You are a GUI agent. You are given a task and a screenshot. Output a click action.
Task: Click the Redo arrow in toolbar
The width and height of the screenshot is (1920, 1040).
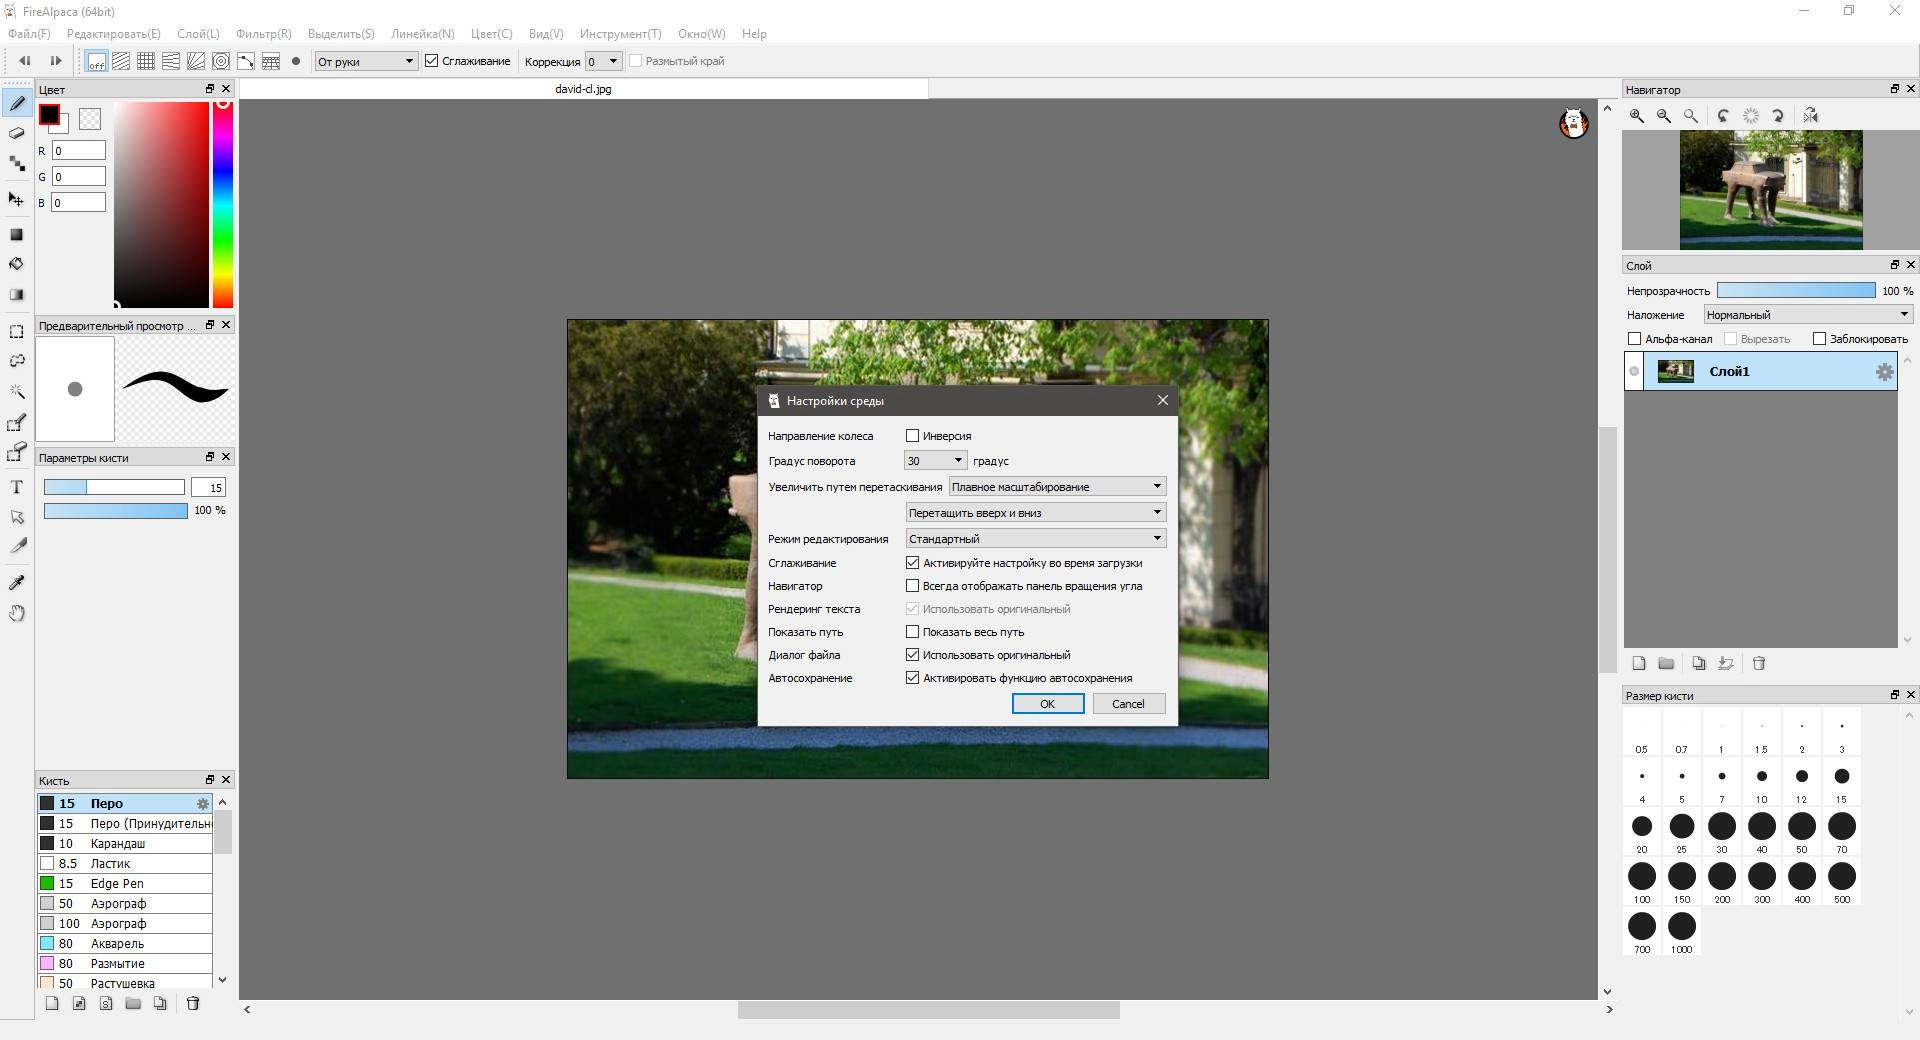click(x=56, y=61)
